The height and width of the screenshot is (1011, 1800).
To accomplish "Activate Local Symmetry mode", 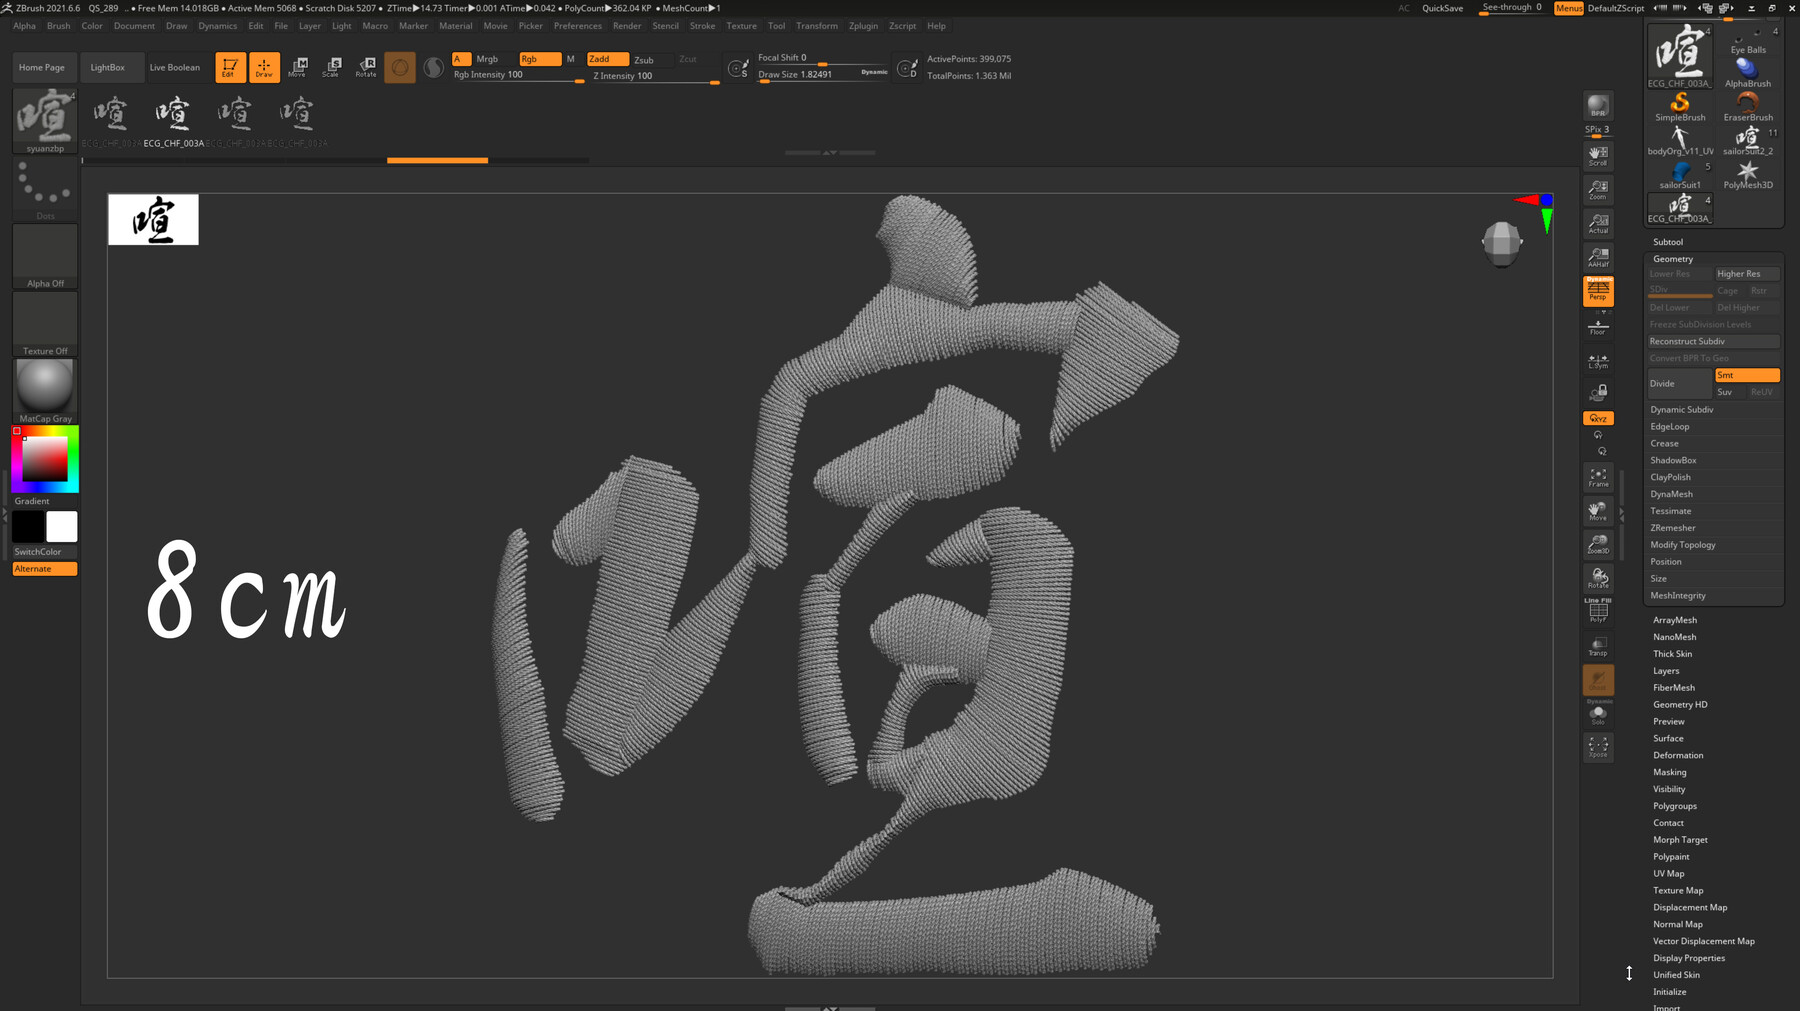I will pyautogui.click(x=1597, y=360).
